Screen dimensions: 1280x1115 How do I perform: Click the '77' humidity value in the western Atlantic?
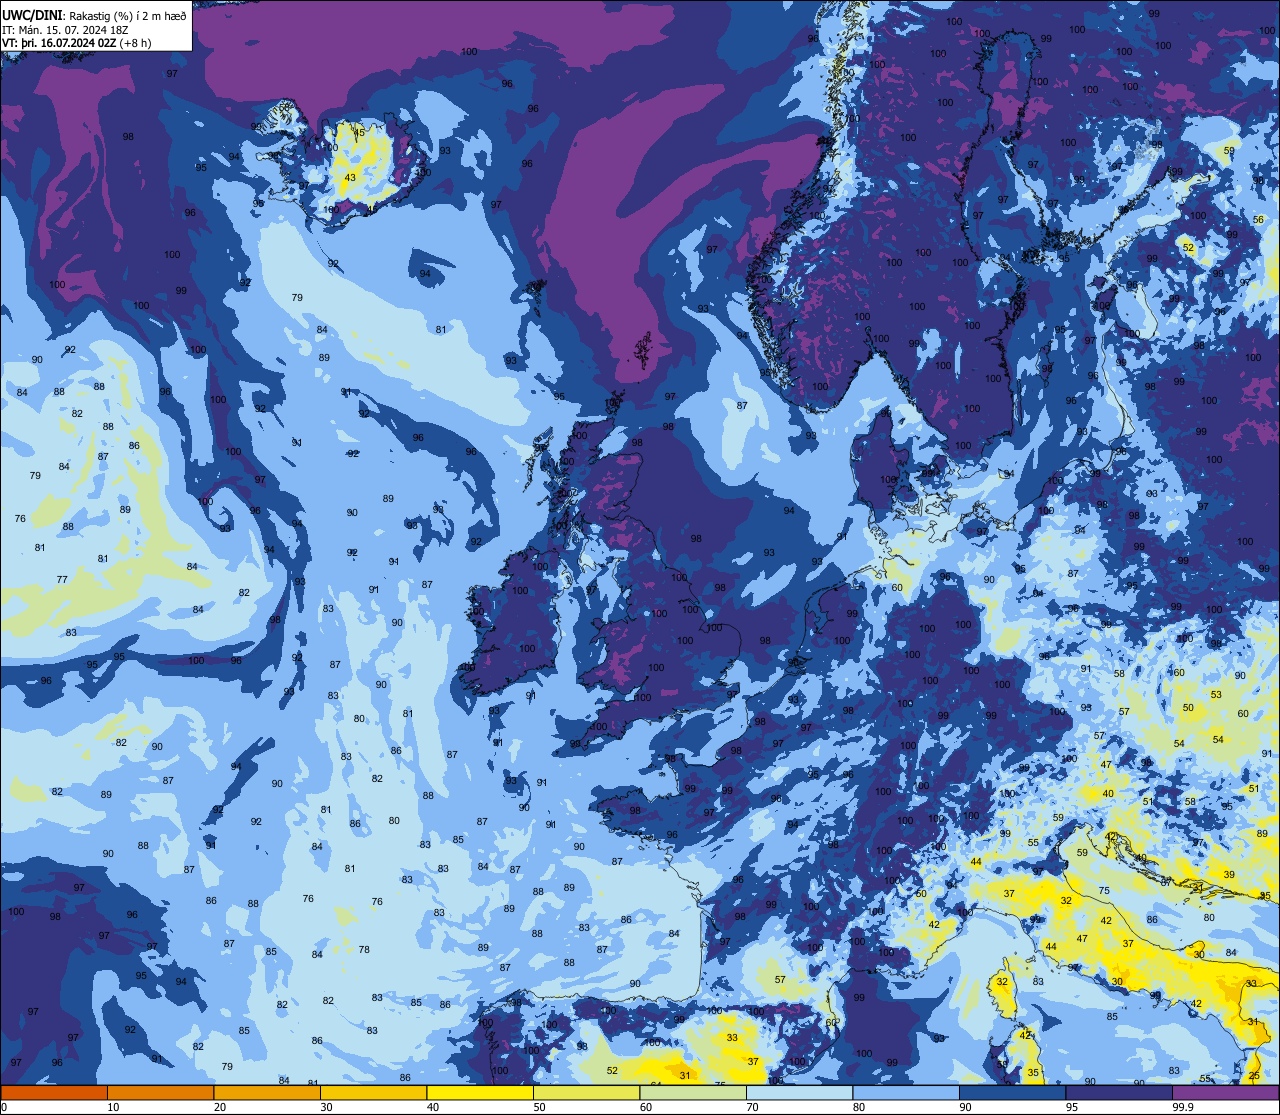pyautogui.click(x=62, y=580)
